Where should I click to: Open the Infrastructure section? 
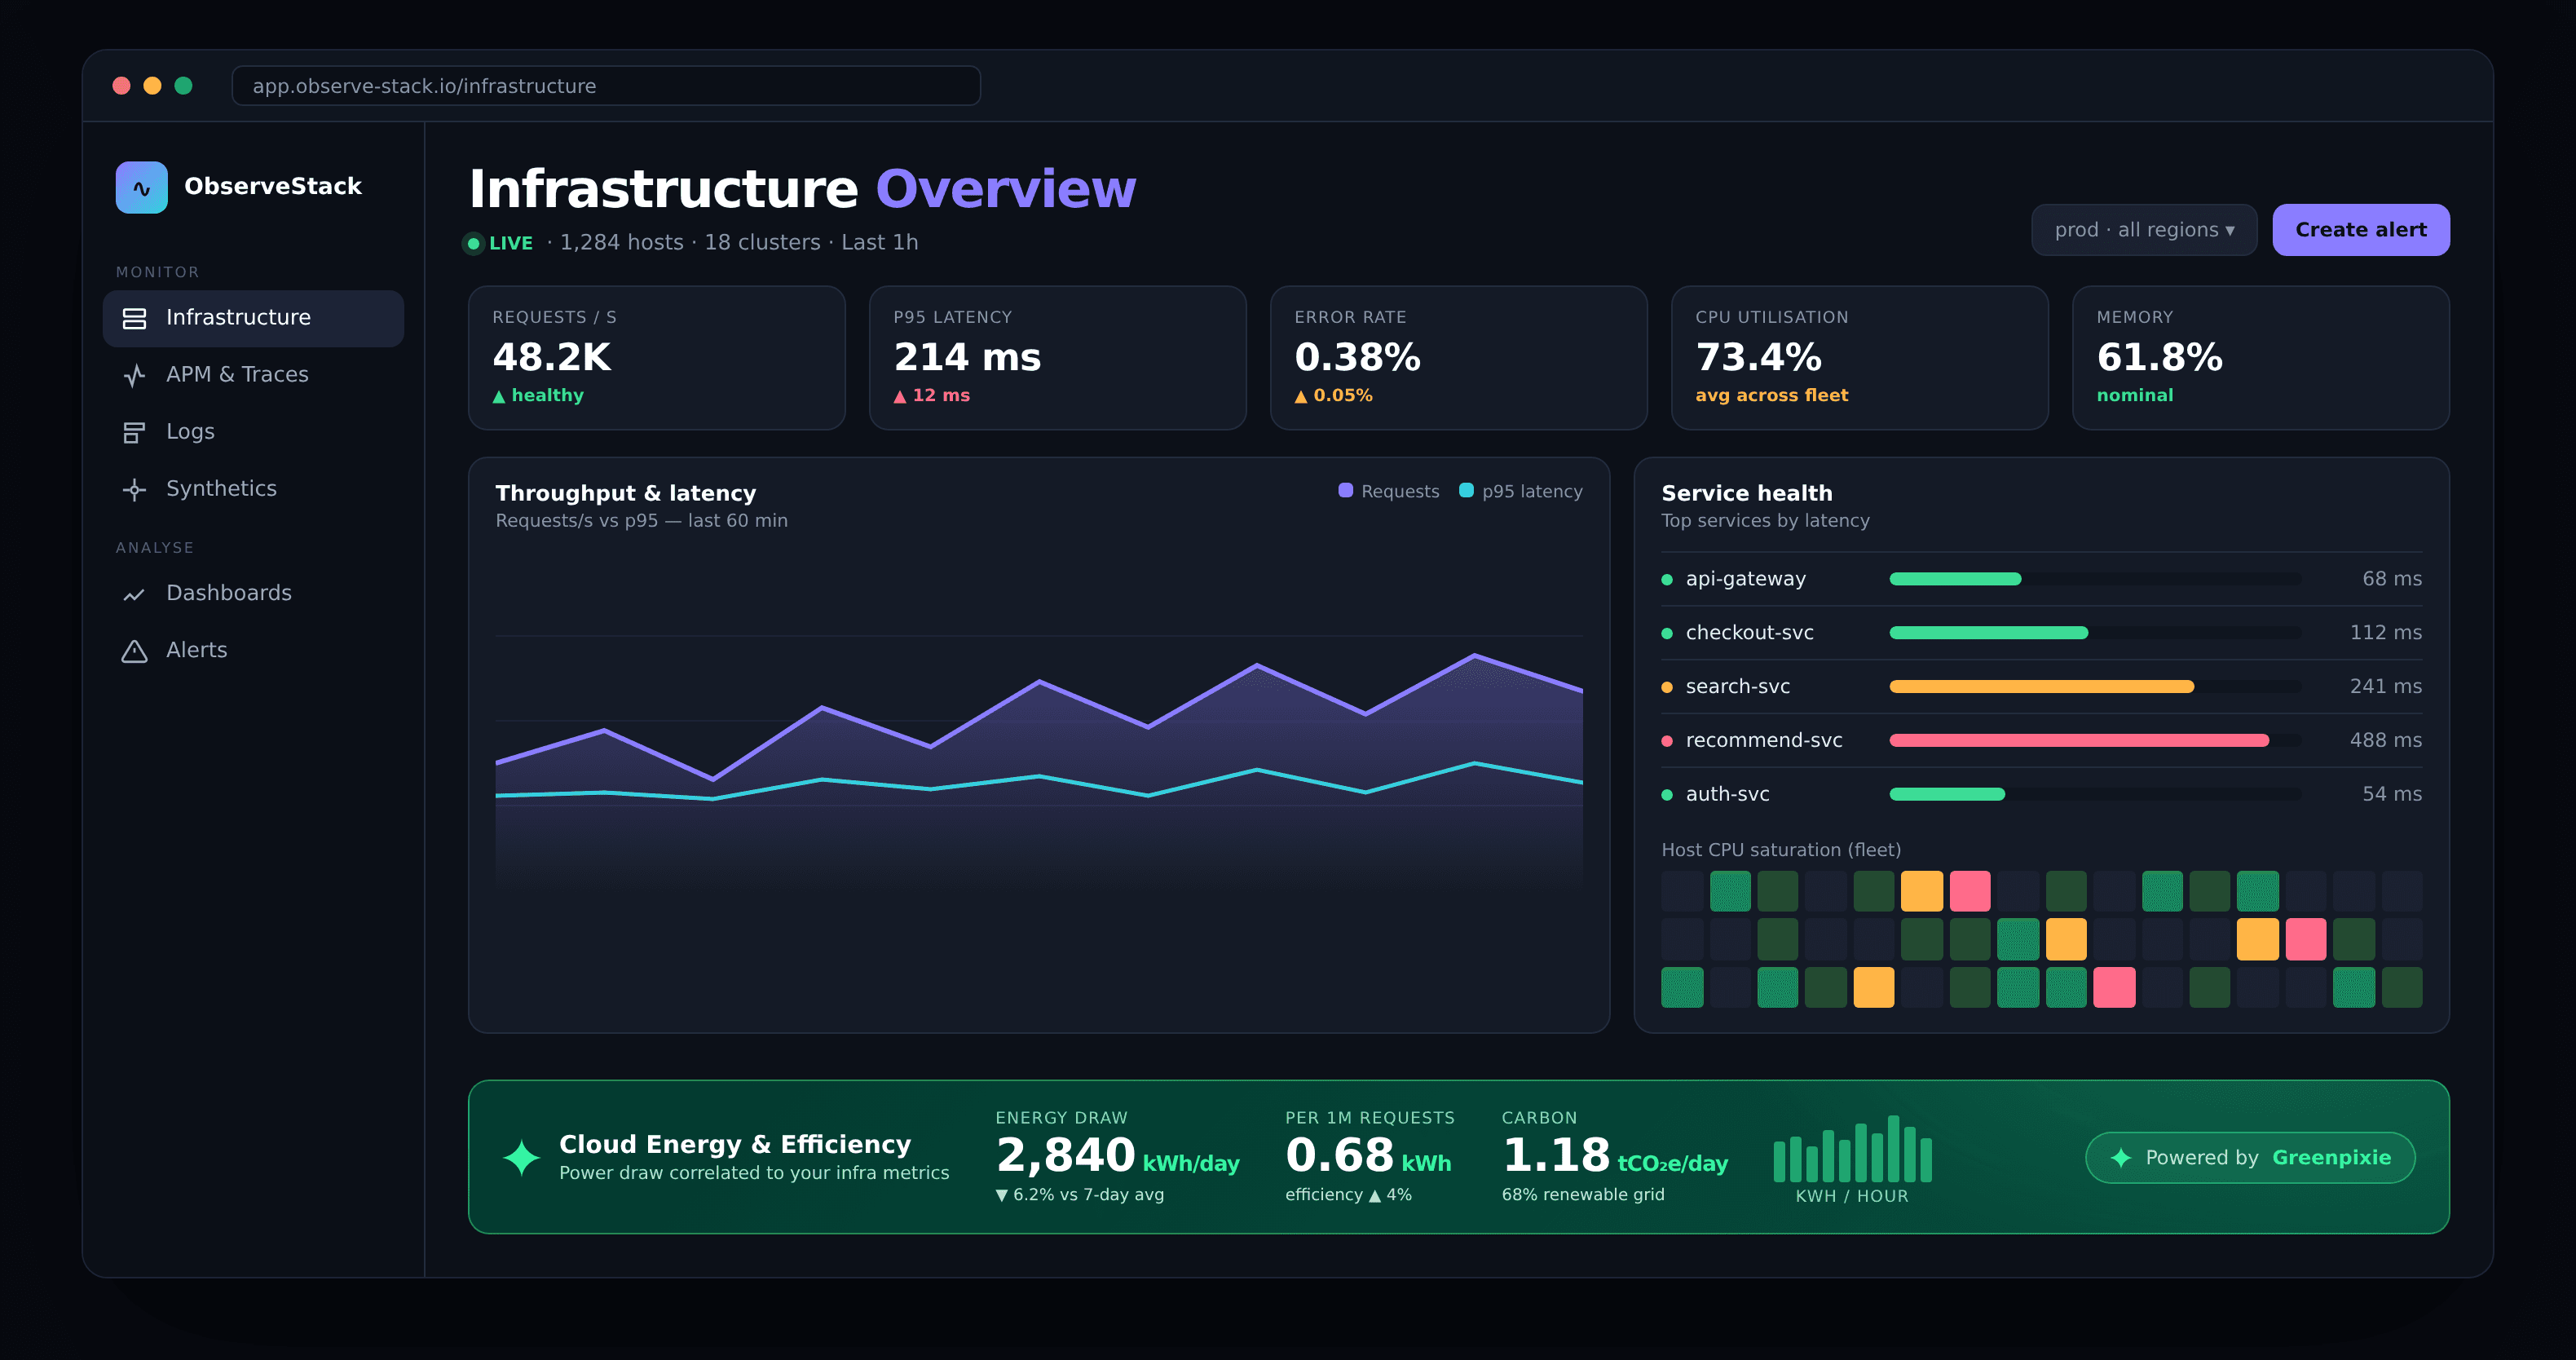tap(253, 318)
